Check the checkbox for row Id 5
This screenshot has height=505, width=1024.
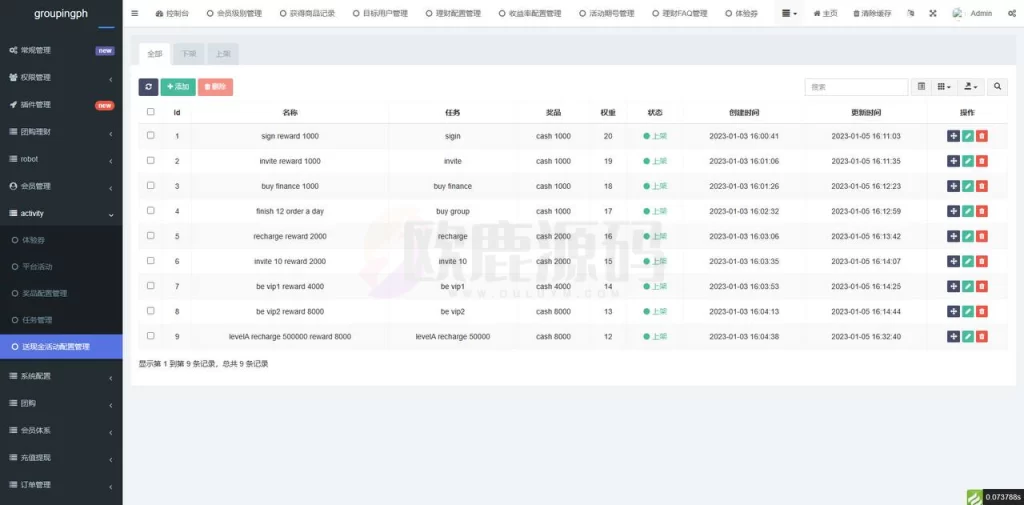coord(151,235)
